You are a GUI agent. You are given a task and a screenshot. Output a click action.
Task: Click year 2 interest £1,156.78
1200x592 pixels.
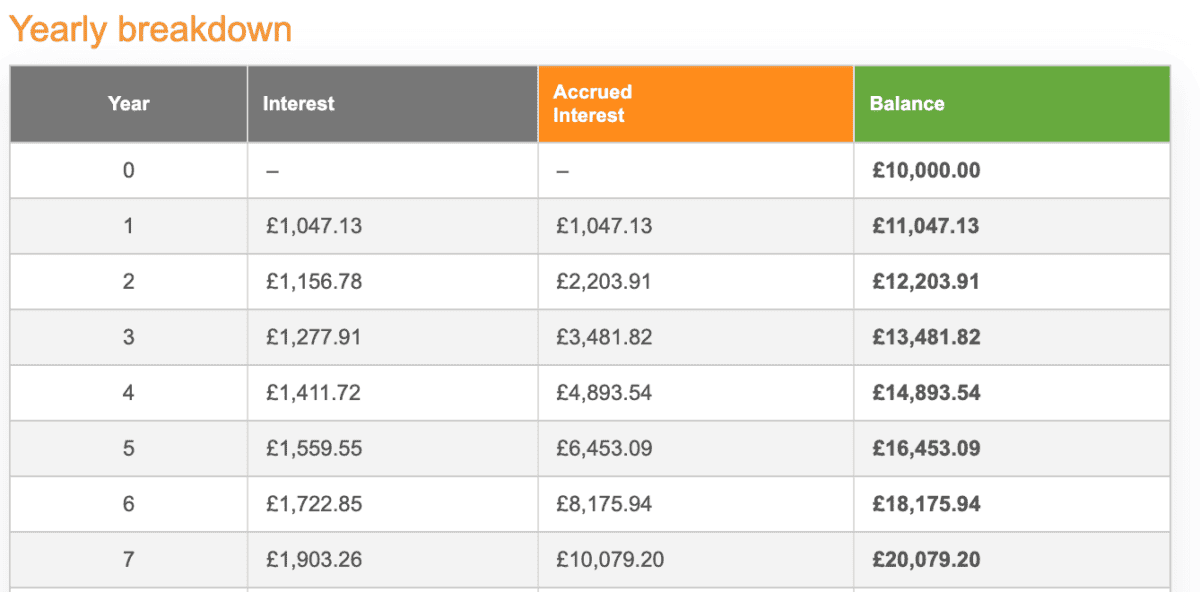[314, 282]
